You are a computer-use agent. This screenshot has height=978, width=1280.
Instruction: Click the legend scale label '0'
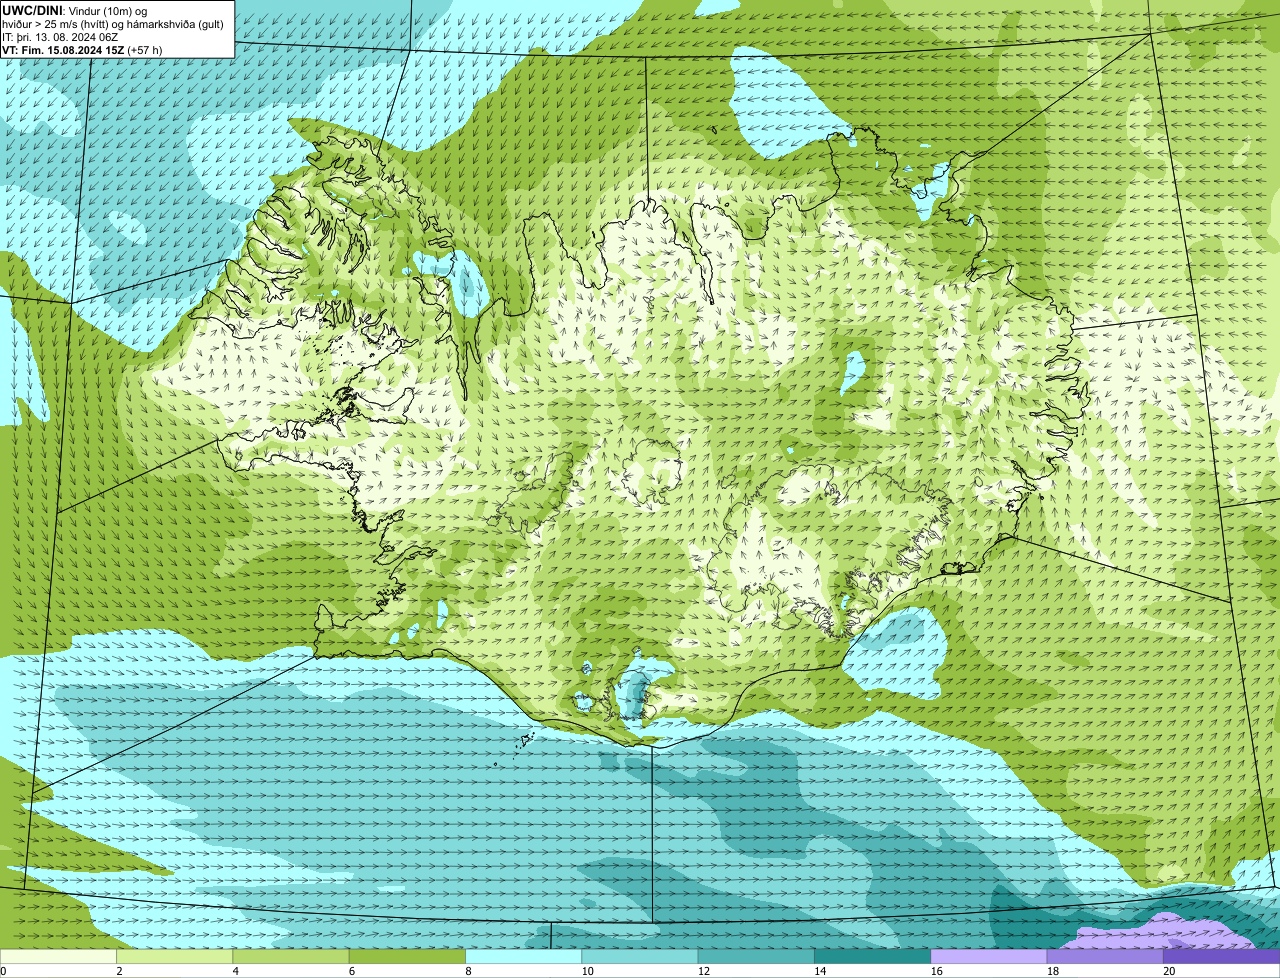3,971
